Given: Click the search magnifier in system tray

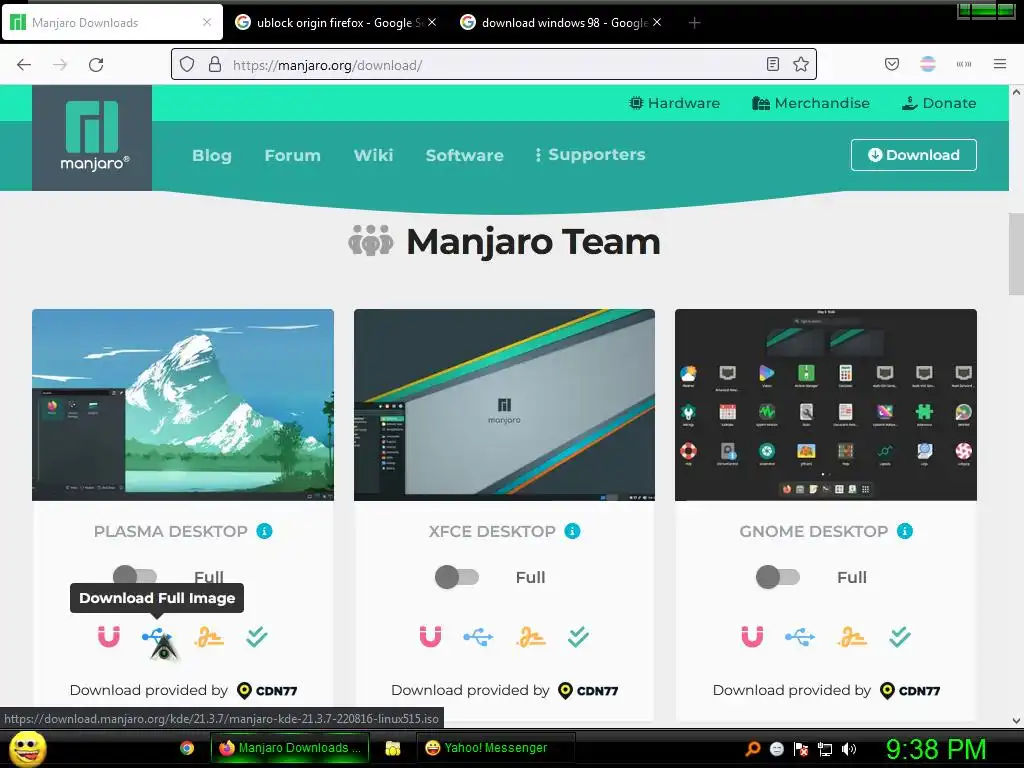Looking at the screenshot, I should coord(753,749).
